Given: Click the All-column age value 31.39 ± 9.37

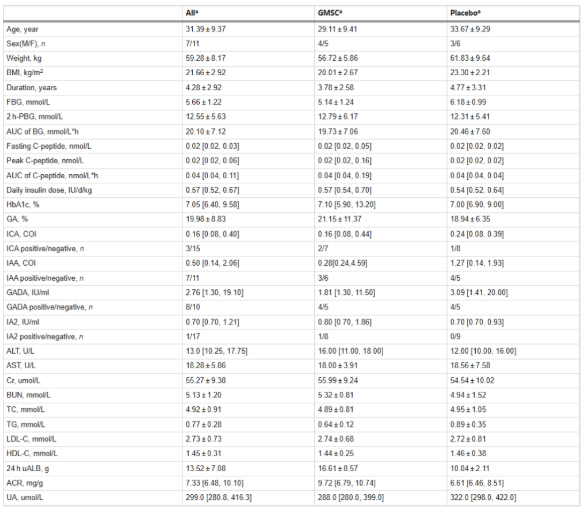Looking at the screenshot, I should click(x=206, y=29).
